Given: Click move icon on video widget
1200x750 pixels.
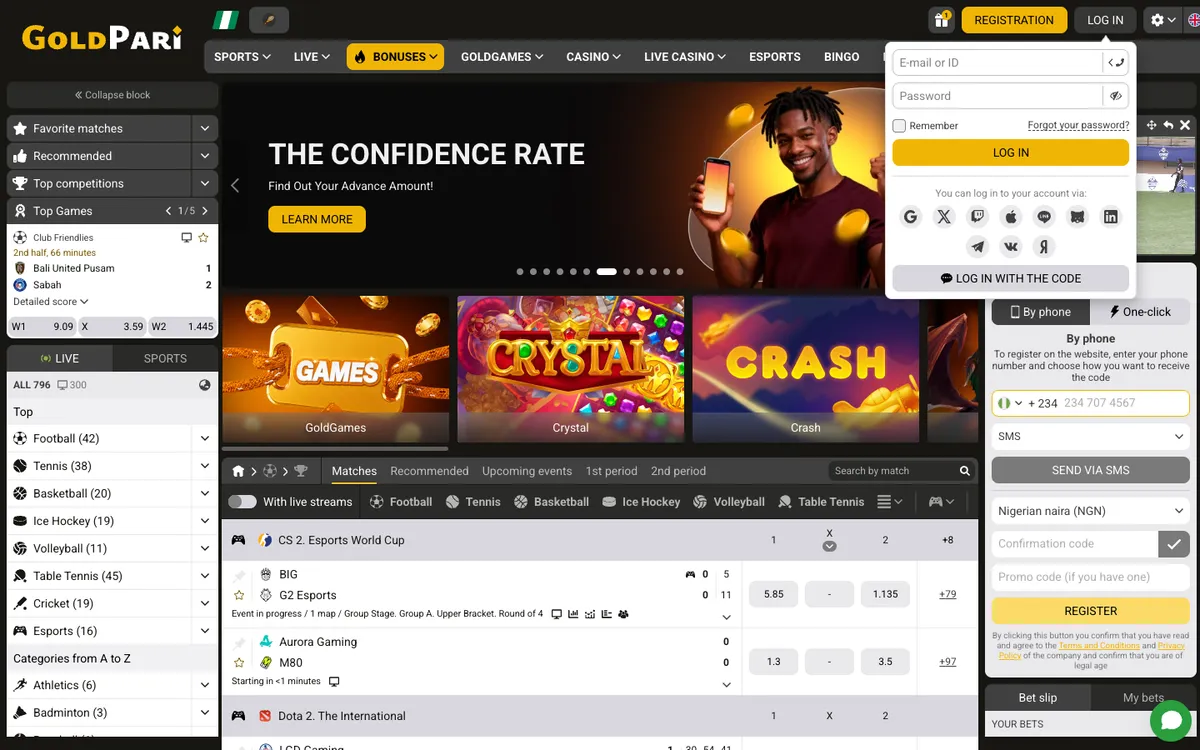Looking at the screenshot, I should pos(1151,125).
